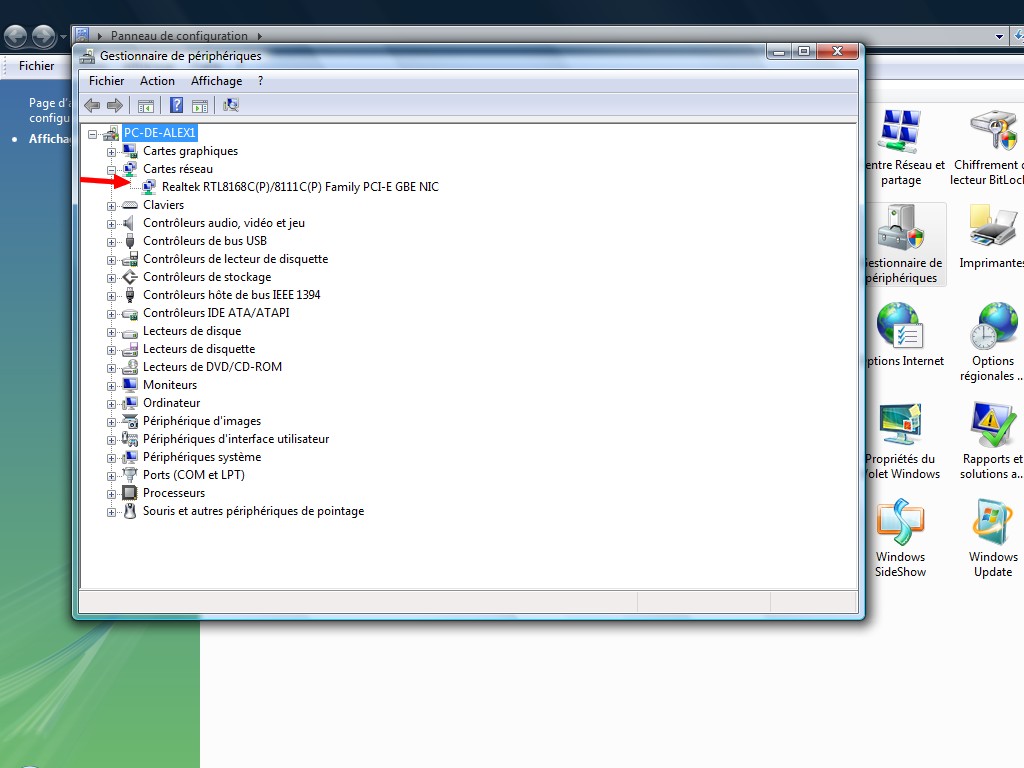Expand the Processeurs category

112,493
